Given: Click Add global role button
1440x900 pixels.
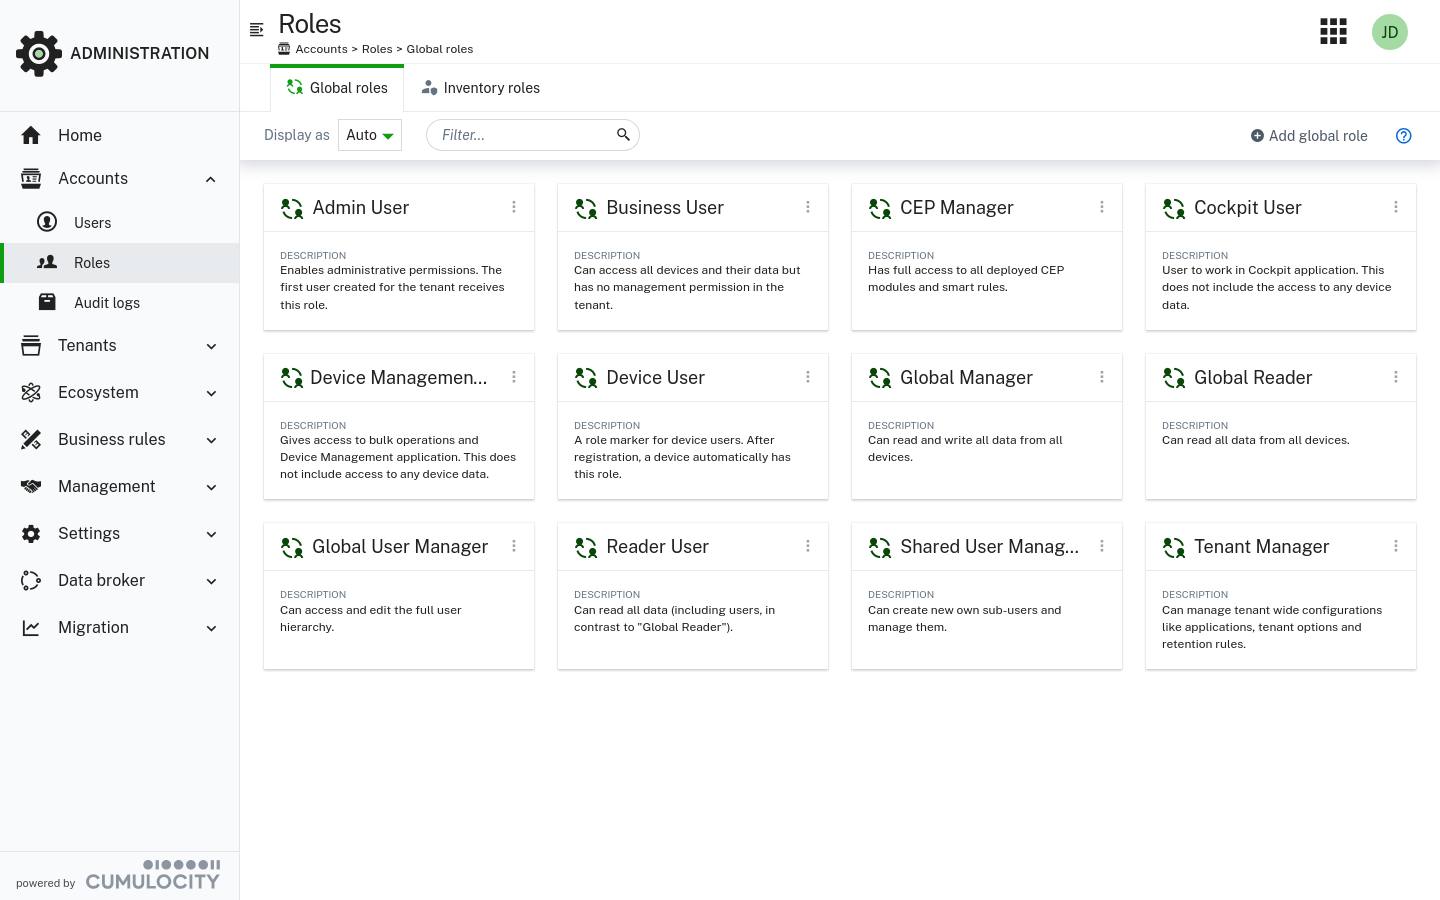Looking at the screenshot, I should (1309, 136).
